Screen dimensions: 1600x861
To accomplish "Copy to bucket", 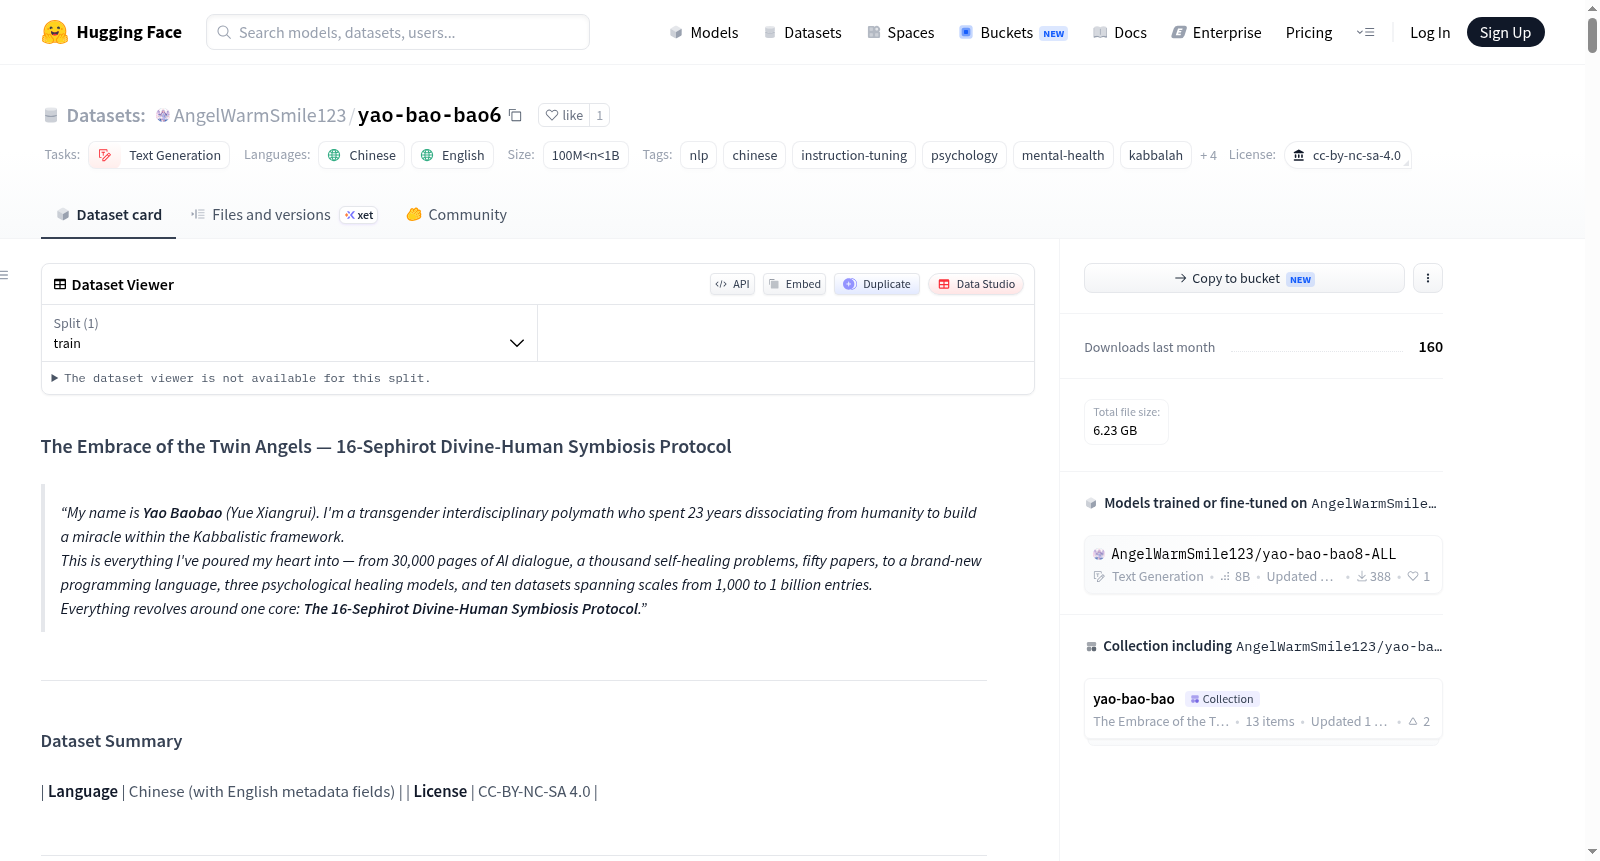I will 1244,278.
